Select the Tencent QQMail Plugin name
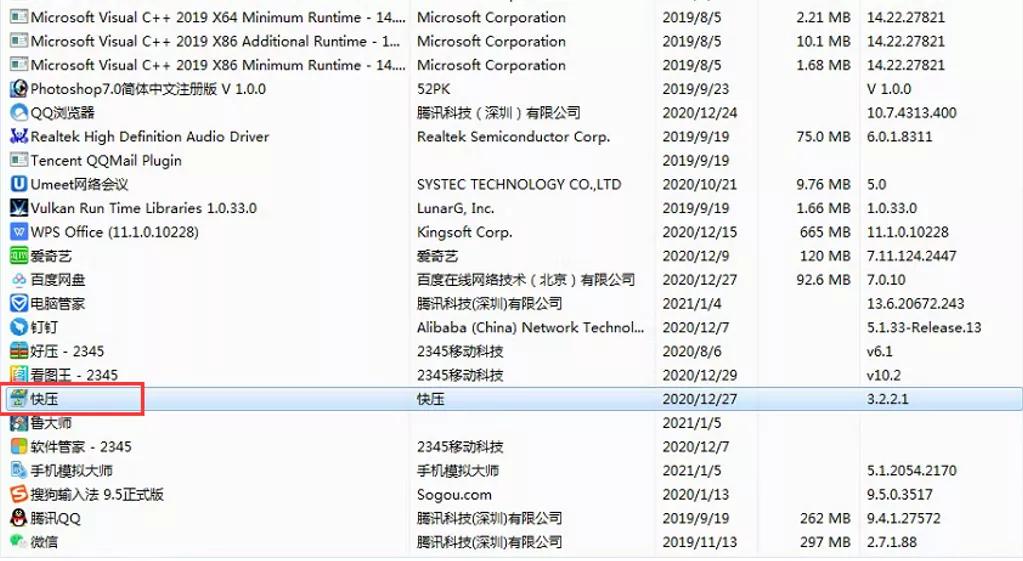The image size is (1023, 561). pyautogui.click(x=106, y=160)
